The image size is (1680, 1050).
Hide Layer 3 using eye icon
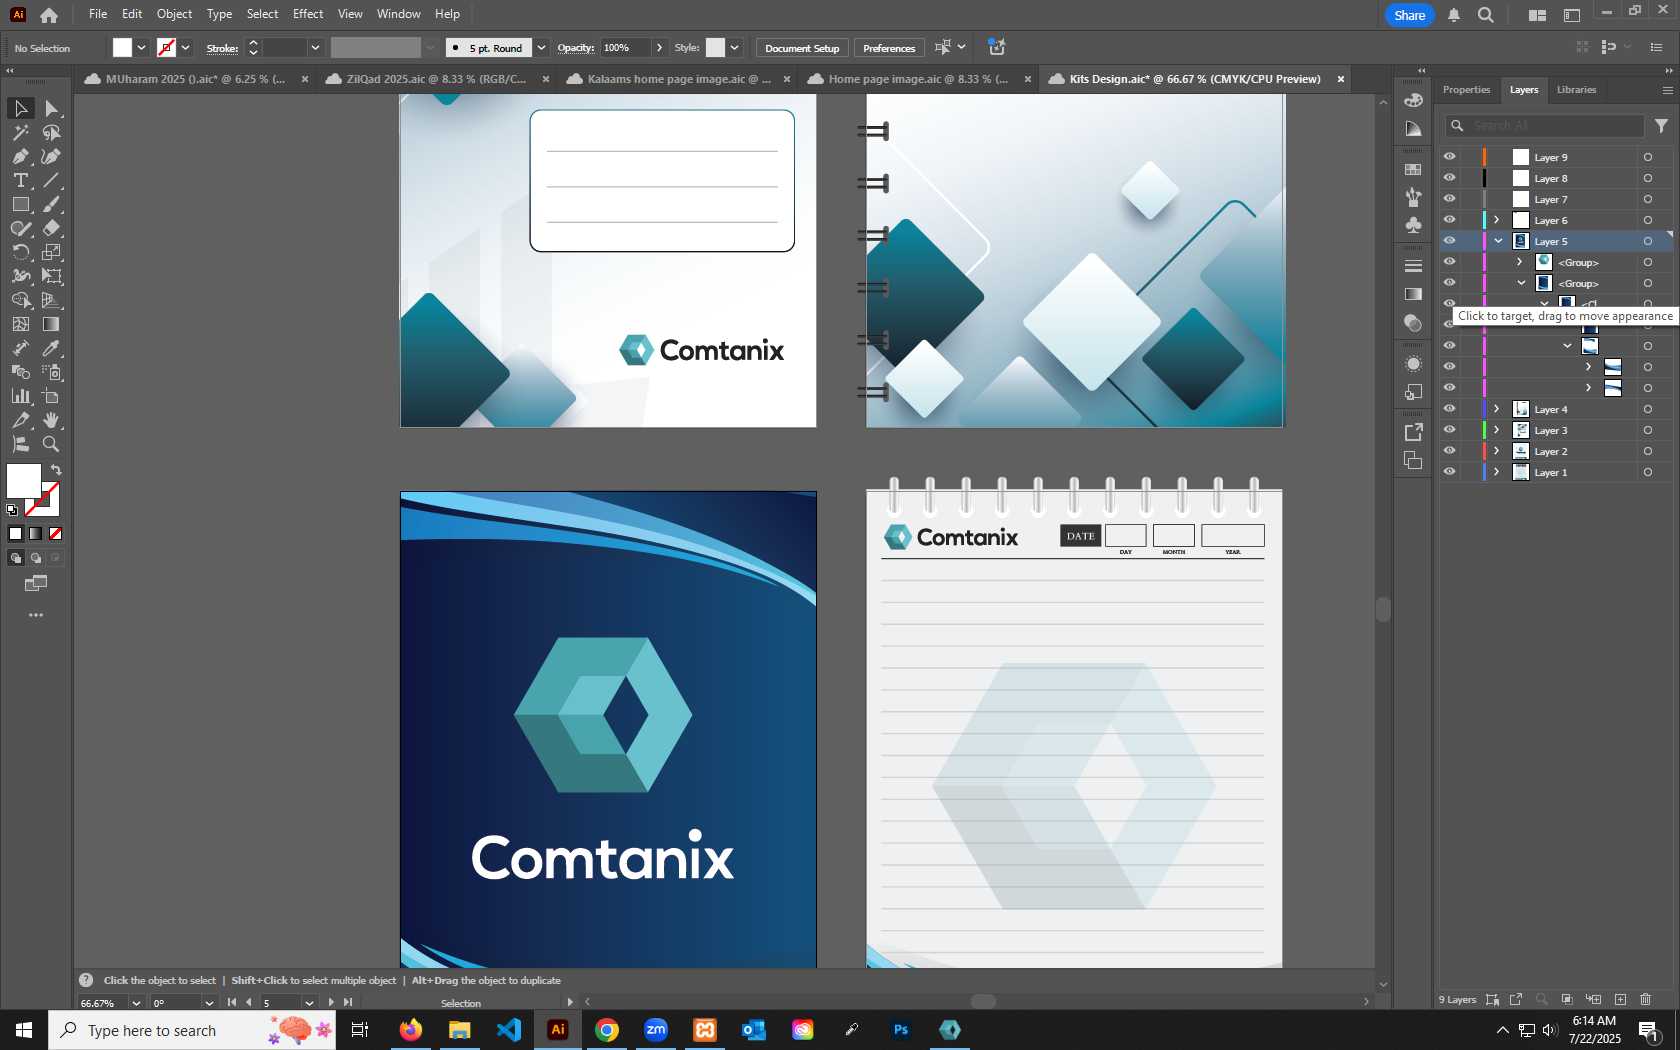pyautogui.click(x=1449, y=430)
